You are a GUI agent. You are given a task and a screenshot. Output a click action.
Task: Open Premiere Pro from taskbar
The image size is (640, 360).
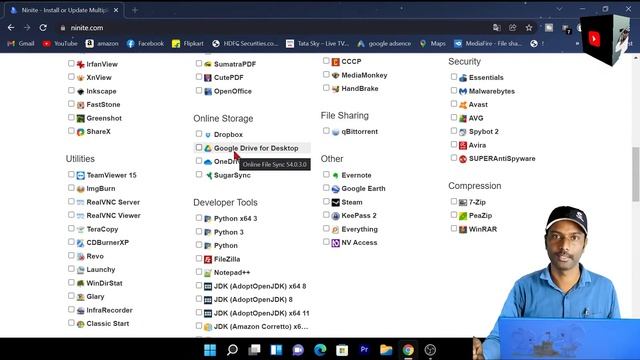click(x=364, y=350)
